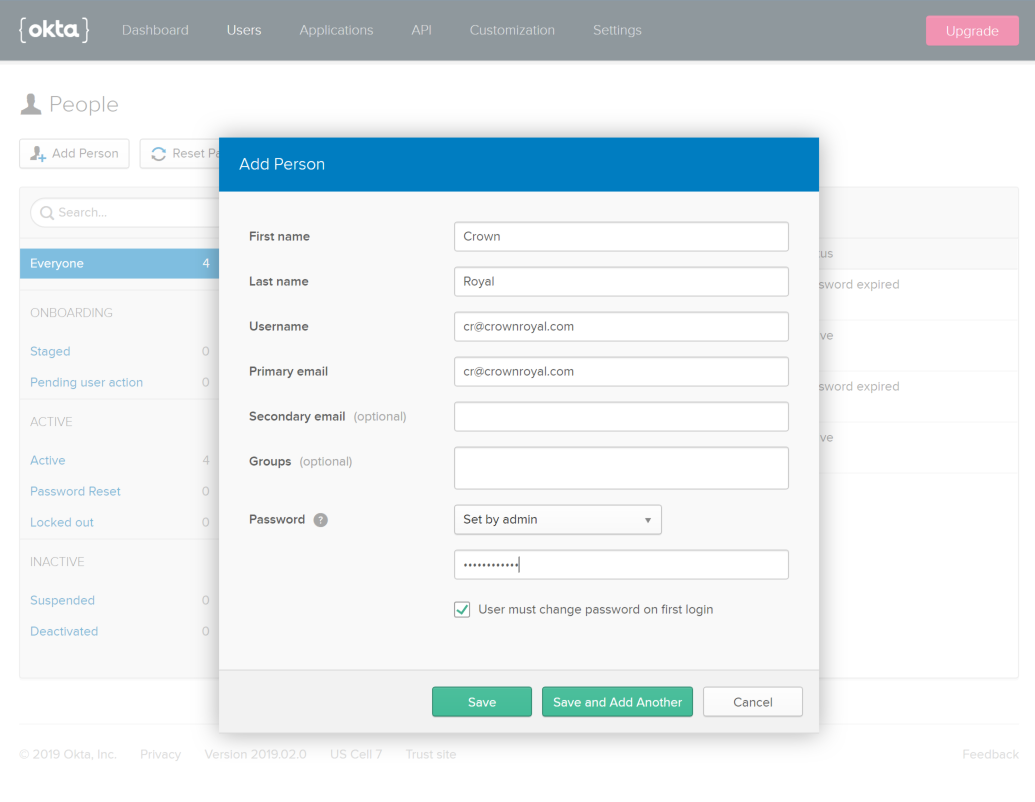Click the password help question mark icon
The width and height of the screenshot is (1035, 802).
320,520
